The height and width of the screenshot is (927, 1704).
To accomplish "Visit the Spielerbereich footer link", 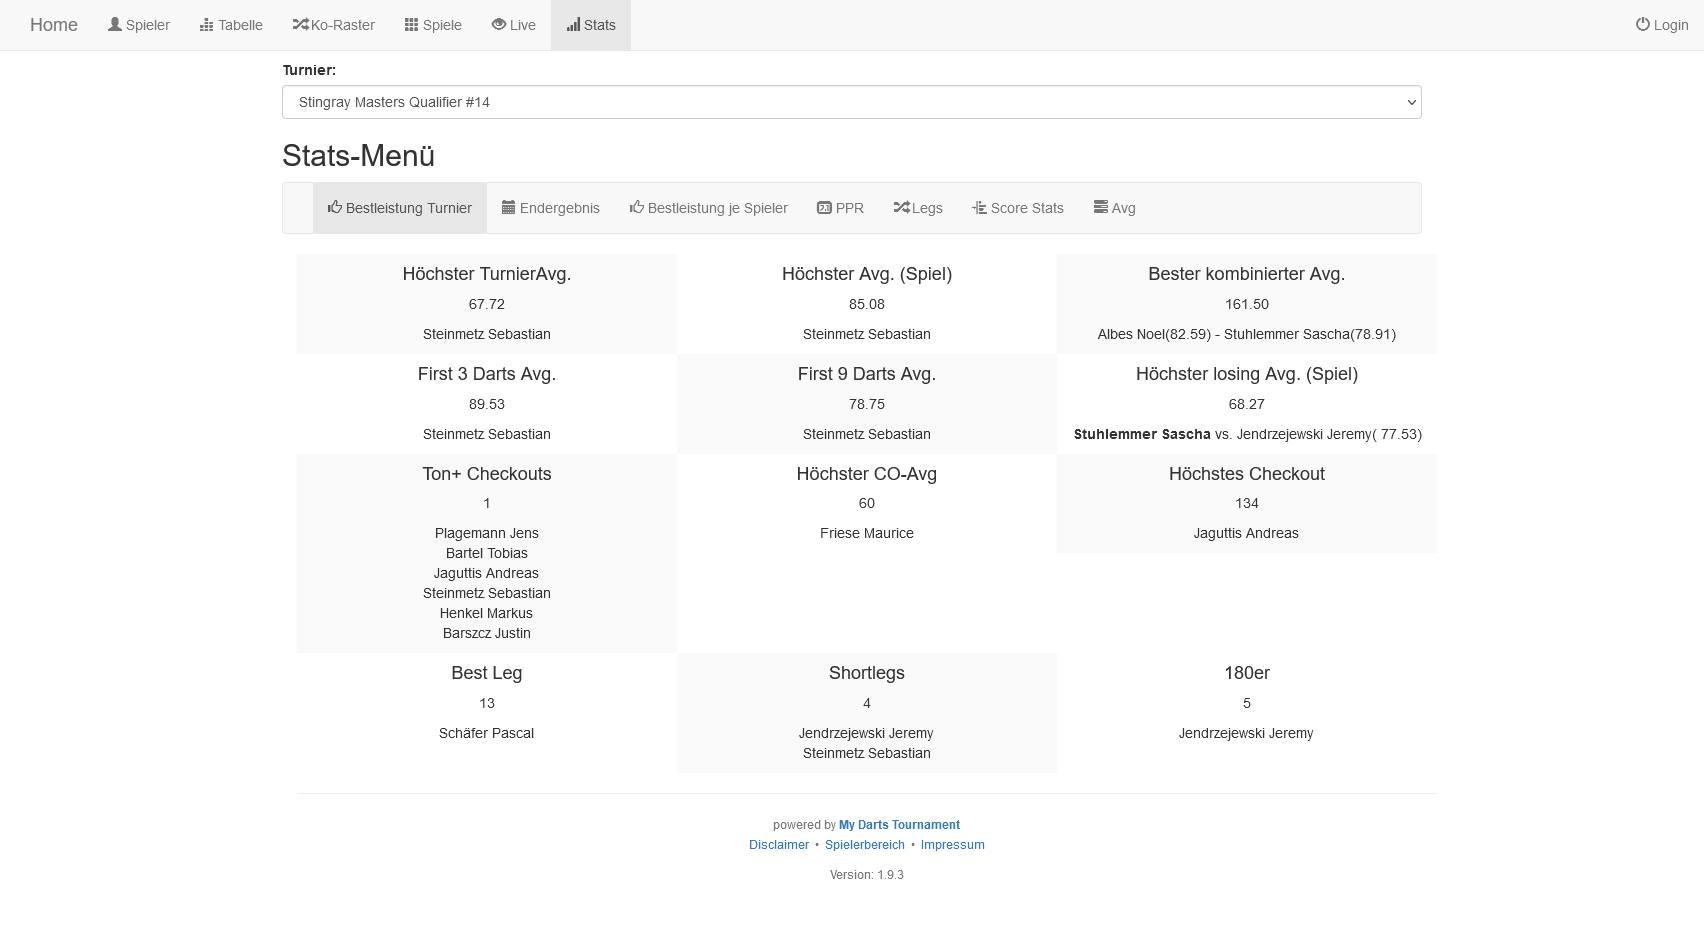I will click(864, 845).
